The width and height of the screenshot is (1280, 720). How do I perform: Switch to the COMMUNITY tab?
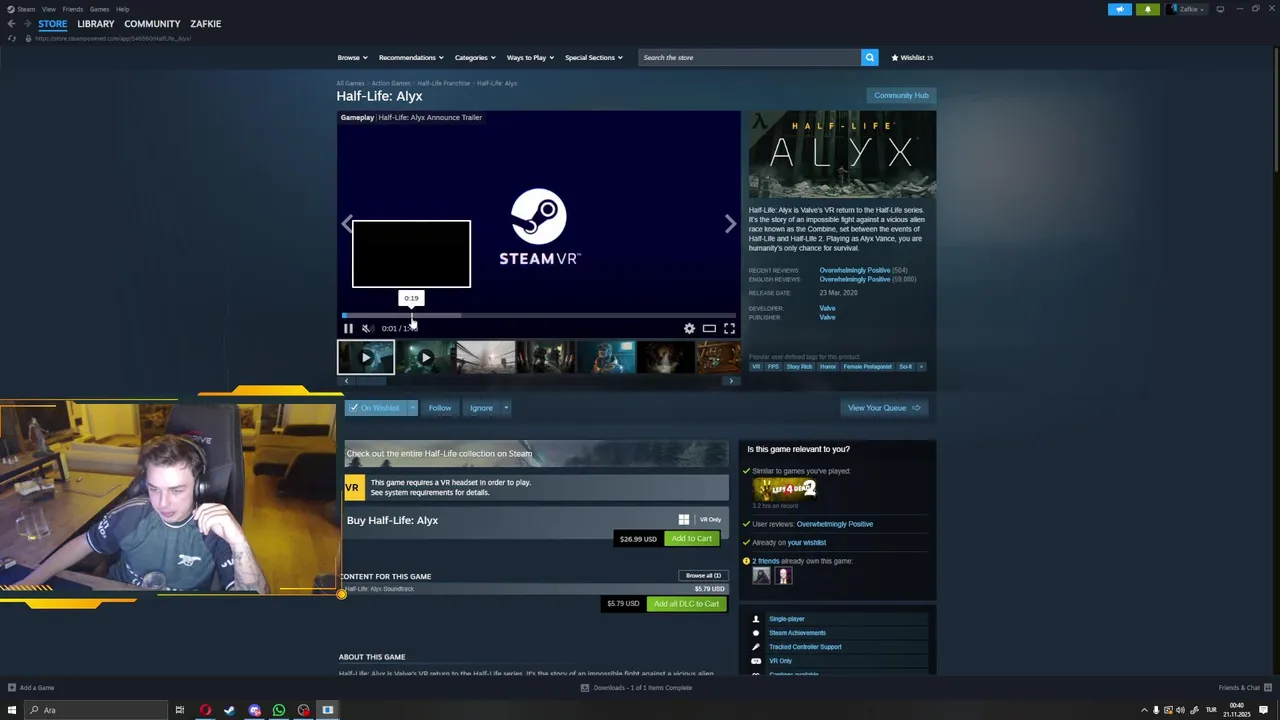click(152, 23)
